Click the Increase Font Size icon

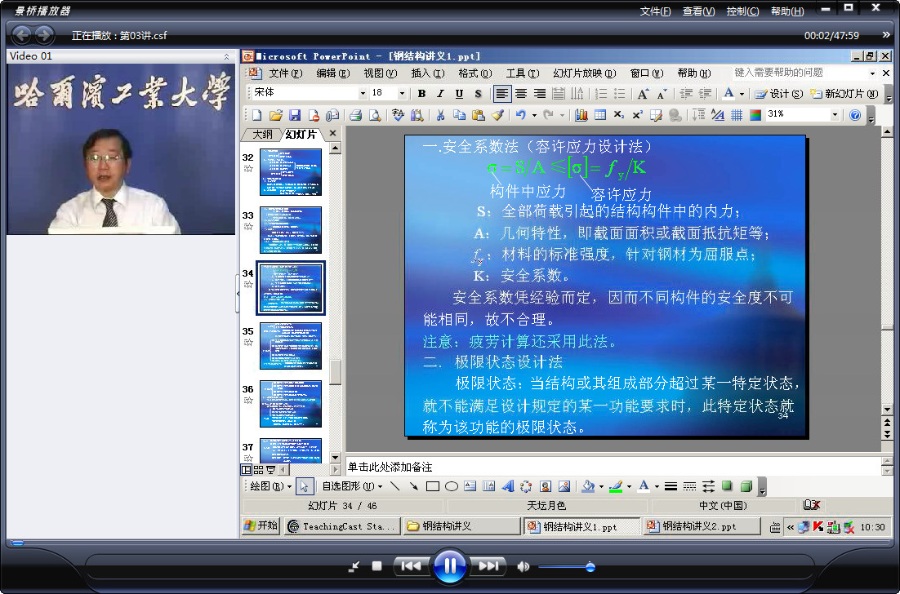coord(643,94)
